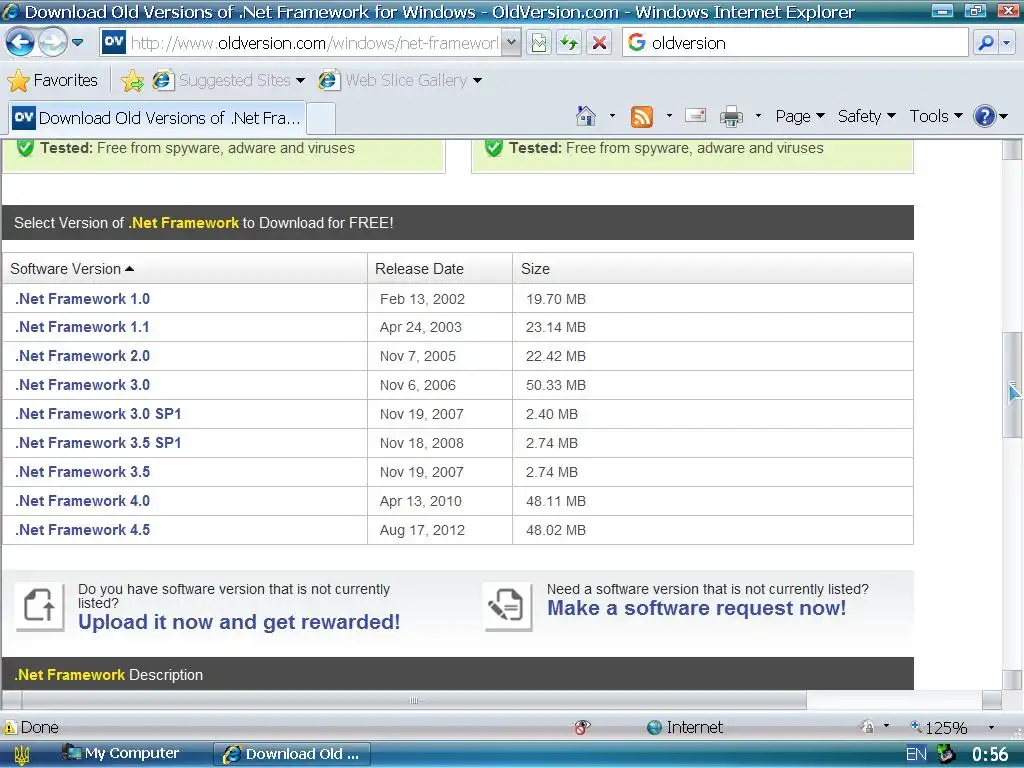This screenshot has height=768, width=1024.
Task: Expand the address bar URL history dropdown
Action: pos(511,43)
